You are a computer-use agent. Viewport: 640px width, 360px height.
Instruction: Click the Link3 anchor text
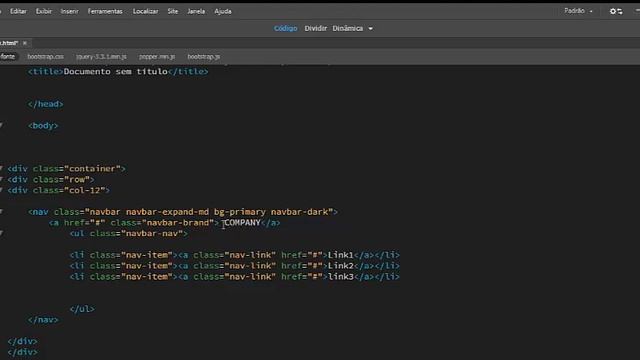[x=340, y=277]
